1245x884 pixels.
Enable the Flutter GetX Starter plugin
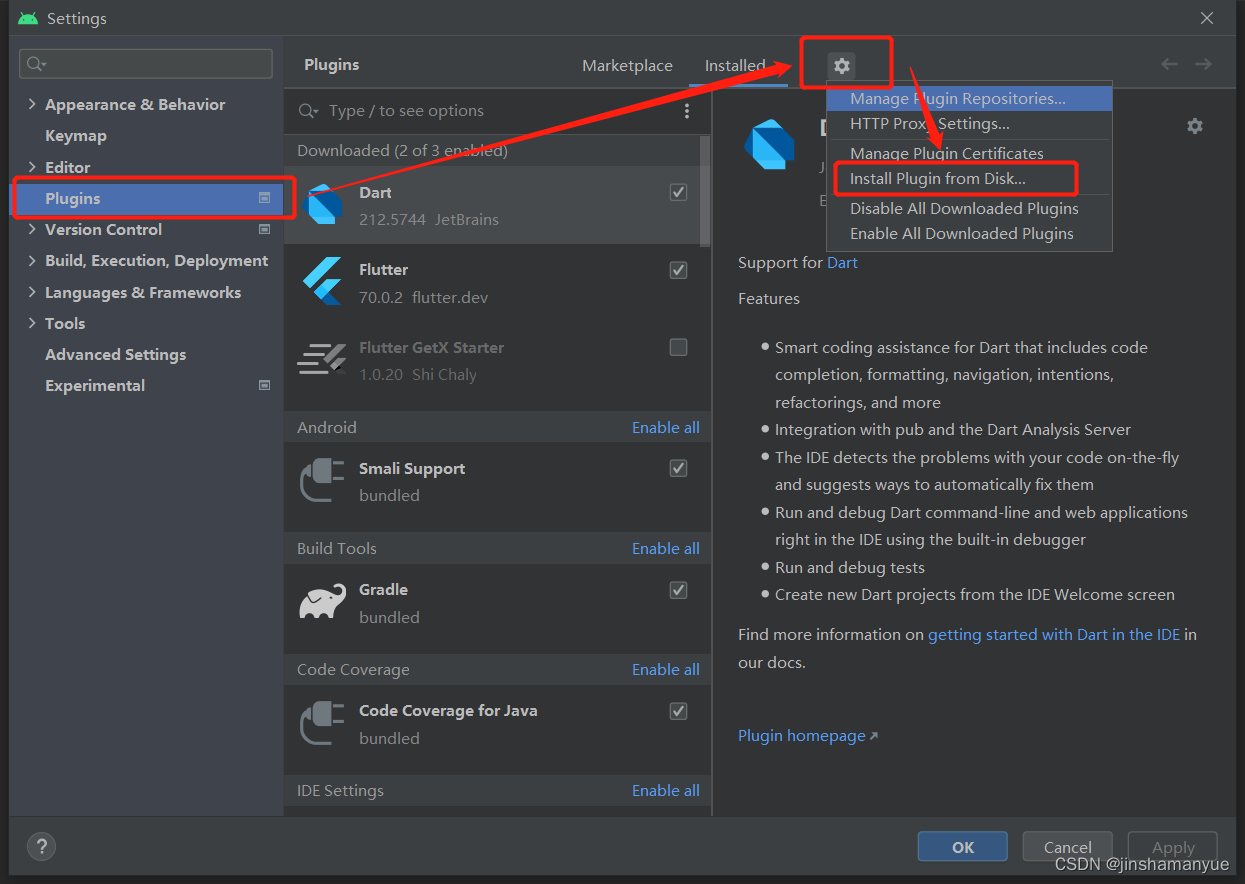[x=678, y=348]
